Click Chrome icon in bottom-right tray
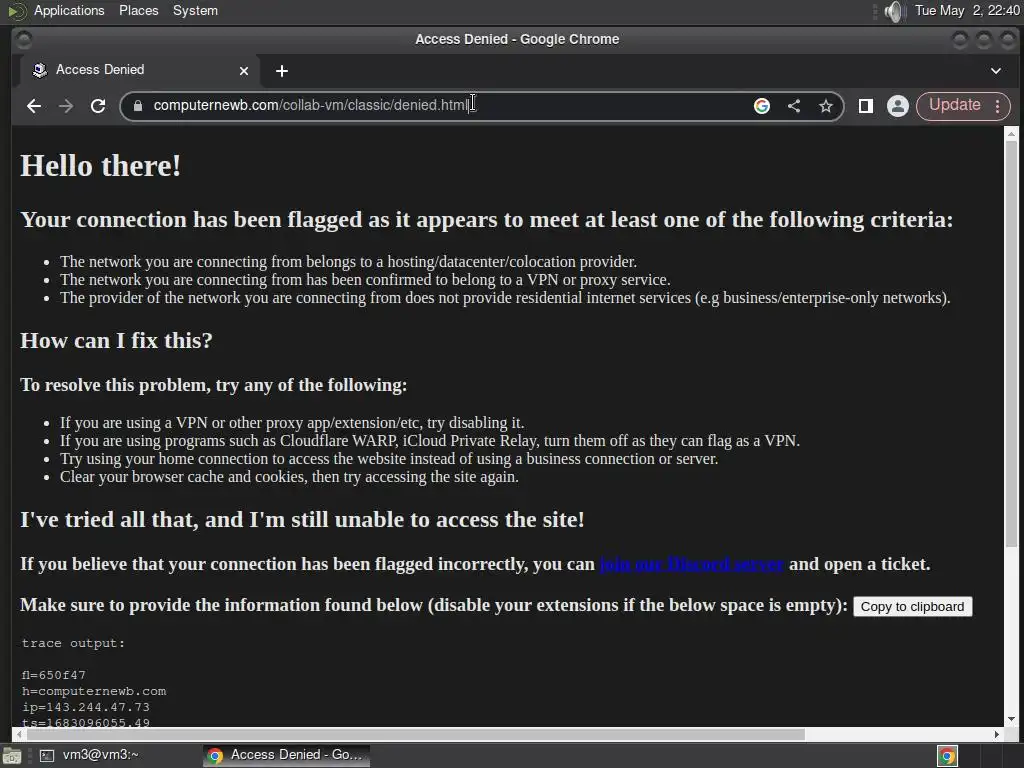Viewport: 1024px width, 768px height. pos(947,756)
